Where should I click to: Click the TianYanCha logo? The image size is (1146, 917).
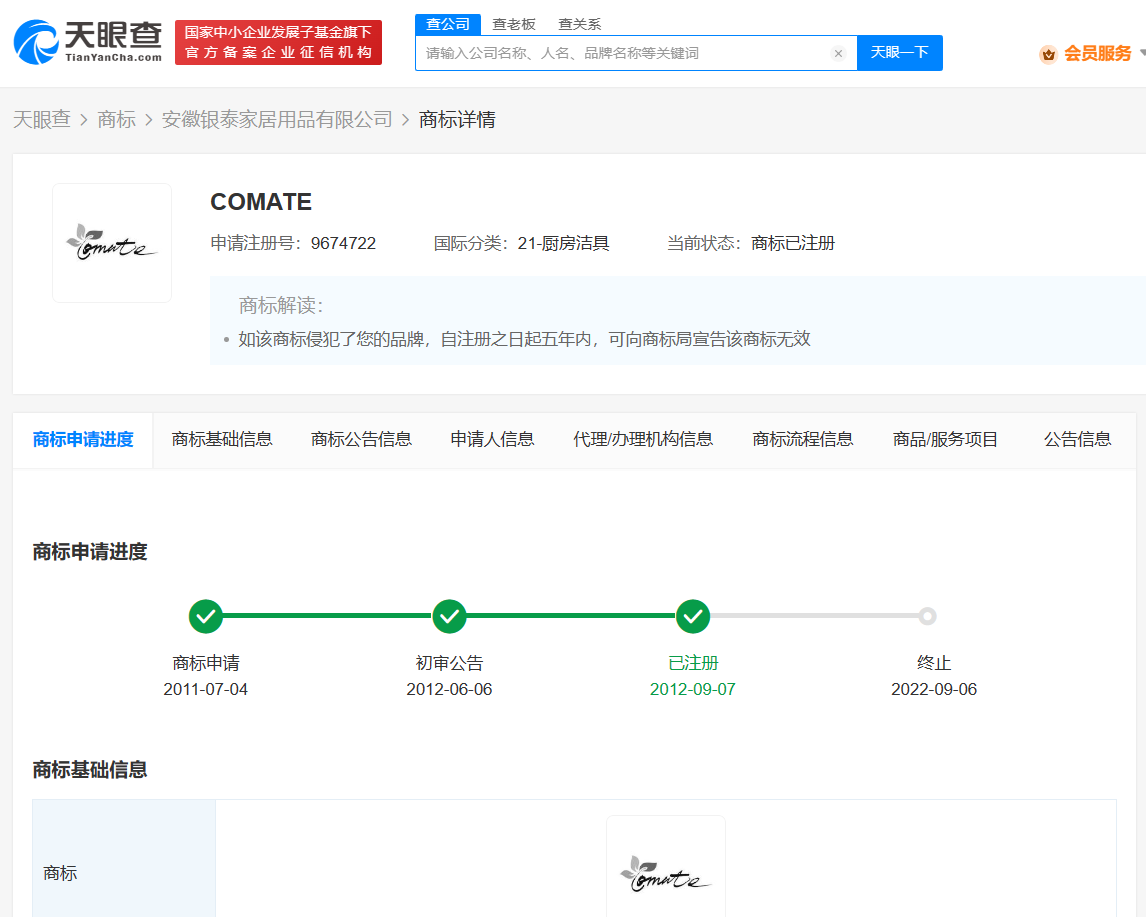pos(88,42)
